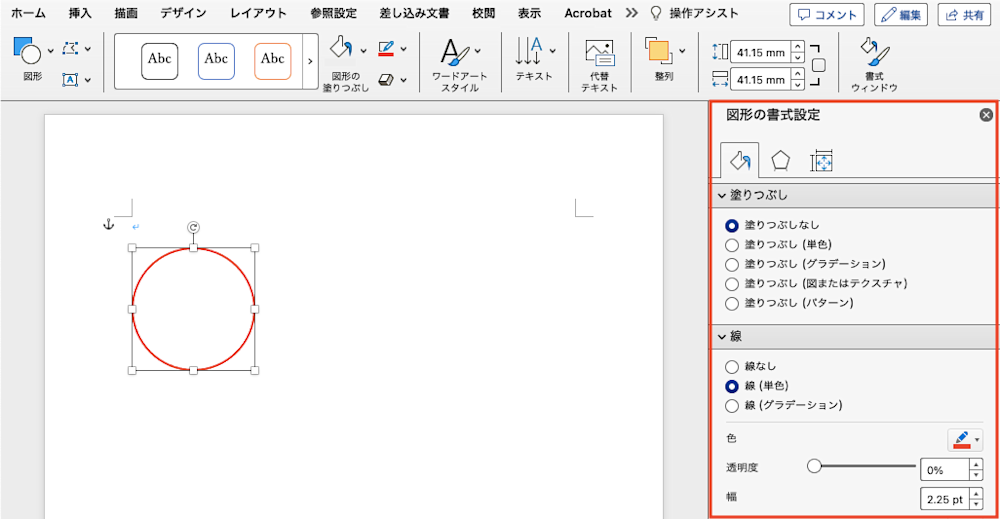
Task: Apply the orange outline Abc shape style
Action: (272, 61)
